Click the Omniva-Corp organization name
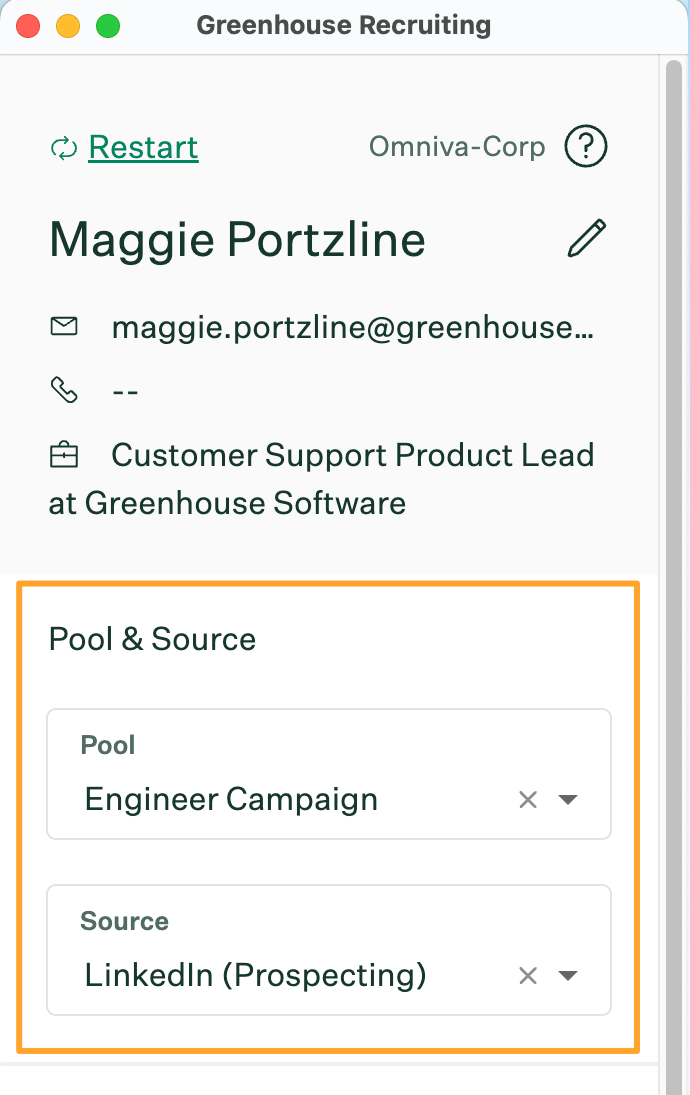Viewport: 690px width, 1095px height. point(457,147)
